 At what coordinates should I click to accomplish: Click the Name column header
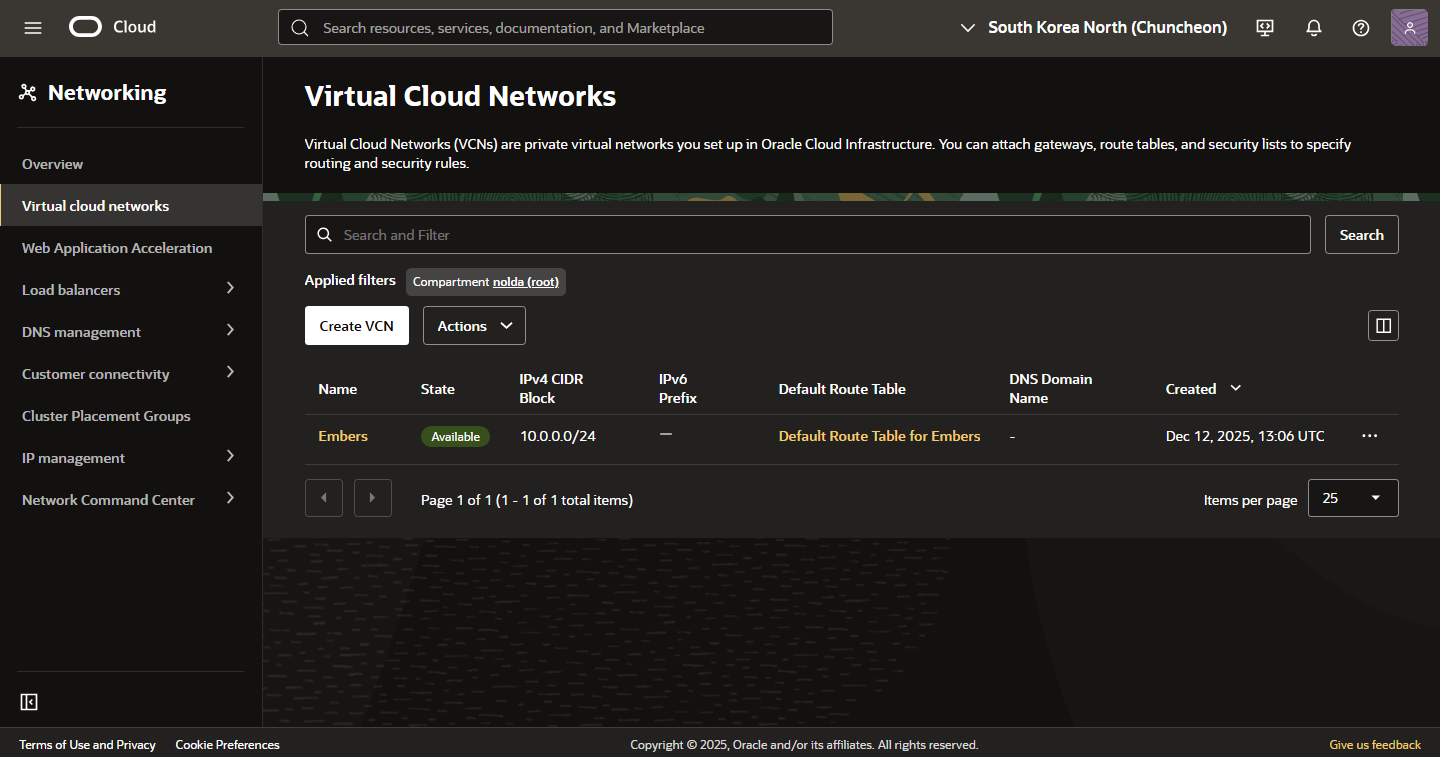(338, 389)
